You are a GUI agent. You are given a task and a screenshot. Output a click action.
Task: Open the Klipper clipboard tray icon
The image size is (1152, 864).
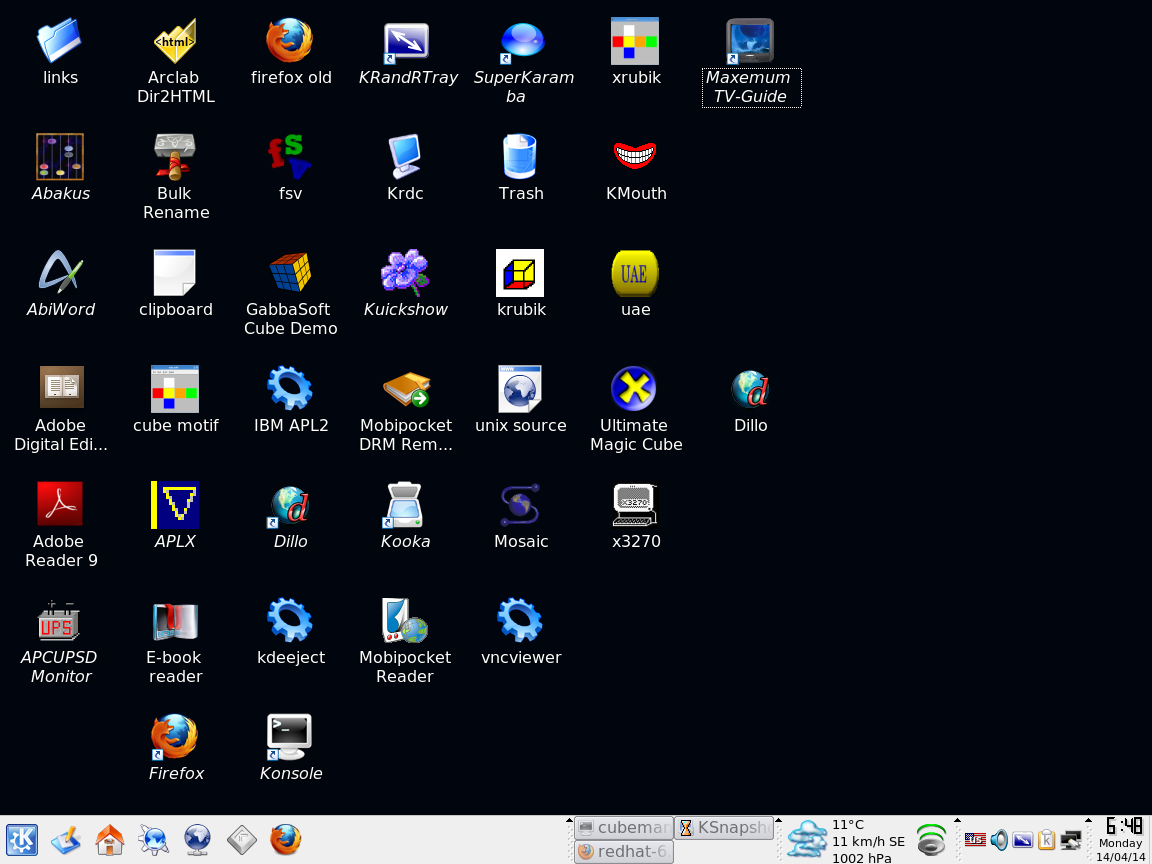1046,839
